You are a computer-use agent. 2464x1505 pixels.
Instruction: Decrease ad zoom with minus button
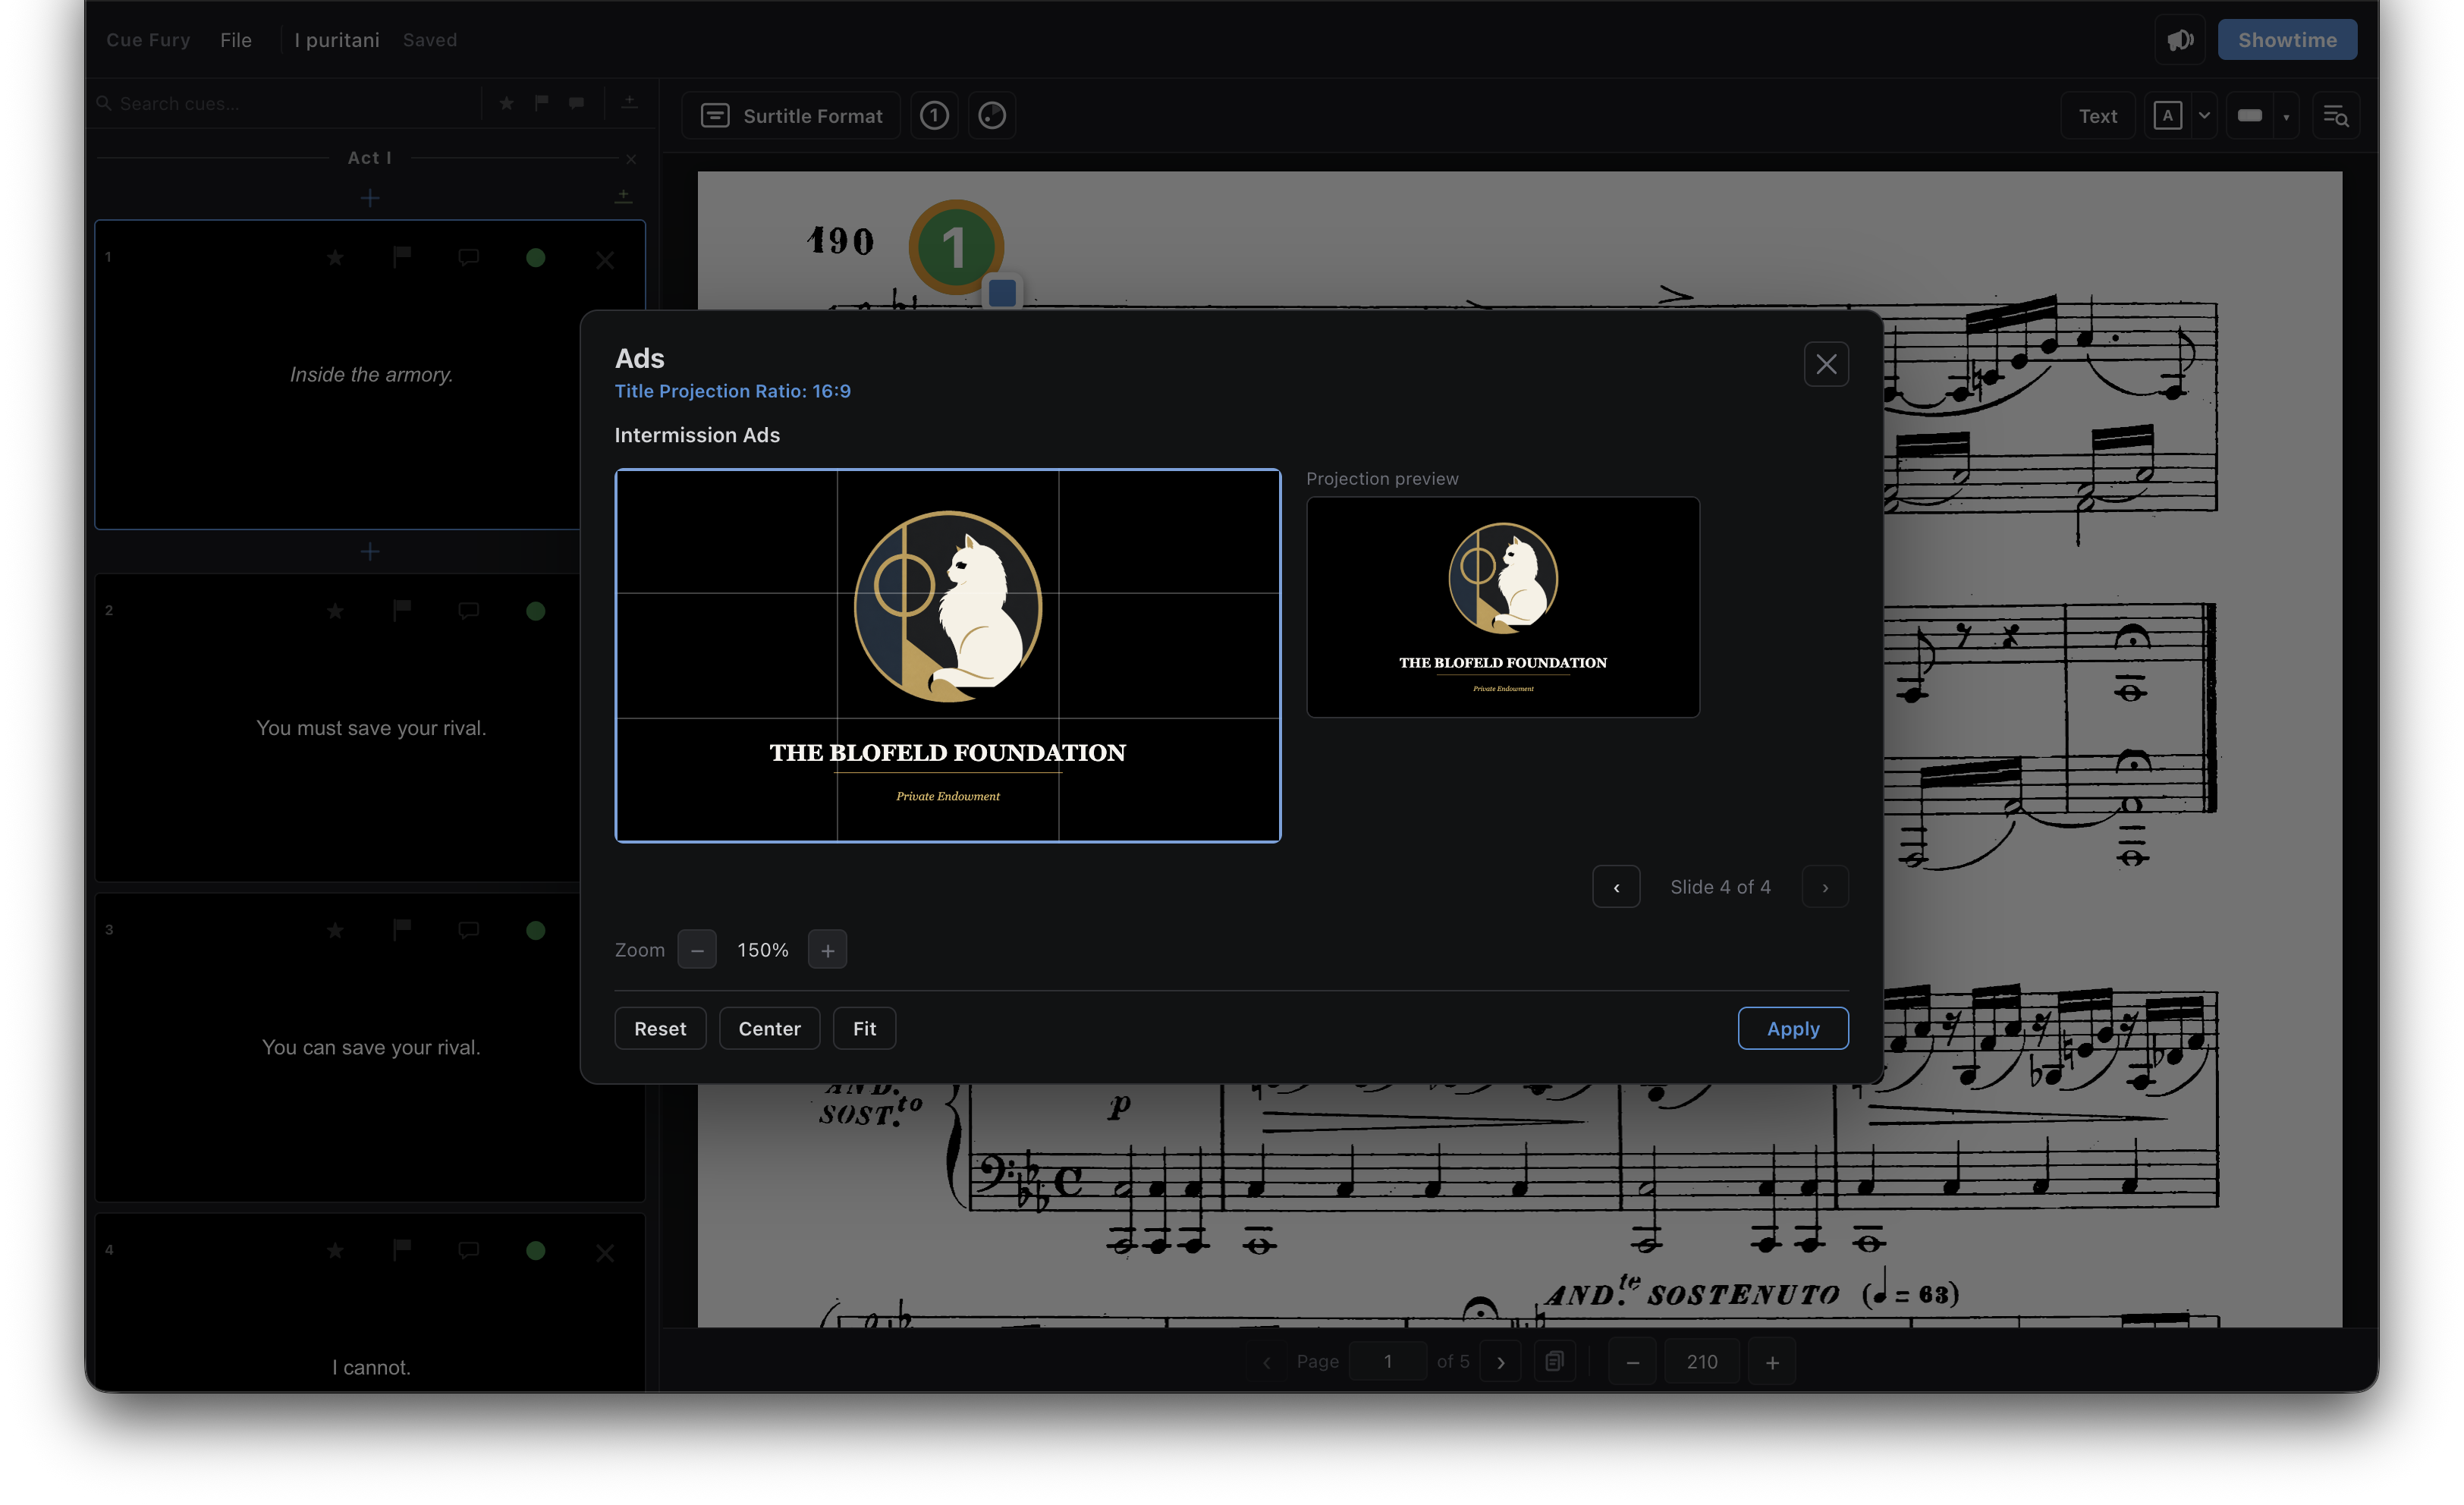point(697,950)
